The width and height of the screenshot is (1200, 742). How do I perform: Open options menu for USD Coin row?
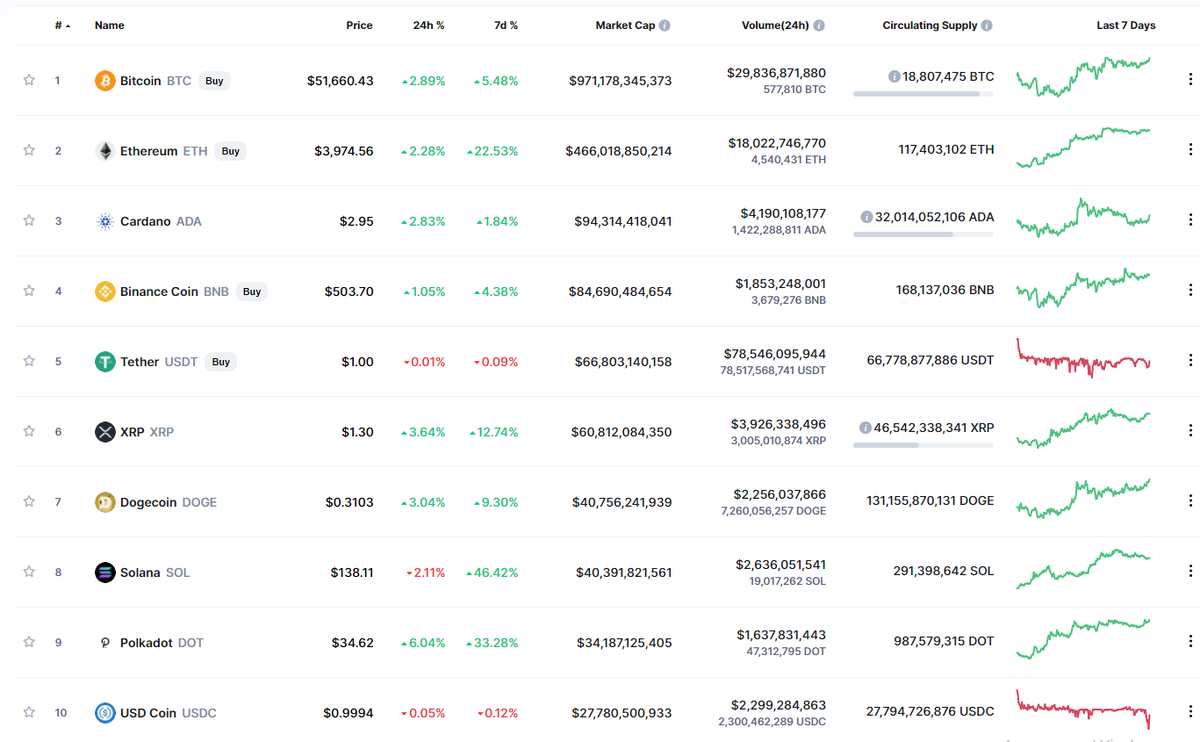tap(1190, 711)
